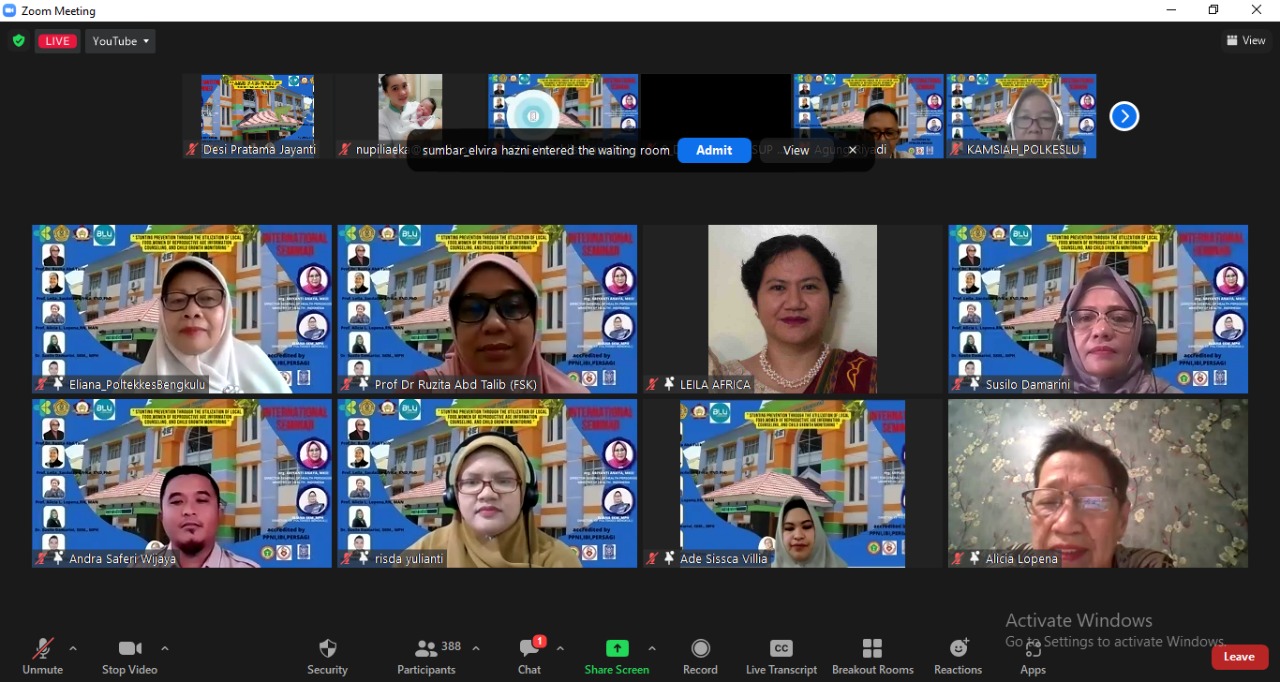Viewport: 1280px width, 682px height.
Task: Click pin icon on Prof Dr Ruzita tile
Action: 364,384
